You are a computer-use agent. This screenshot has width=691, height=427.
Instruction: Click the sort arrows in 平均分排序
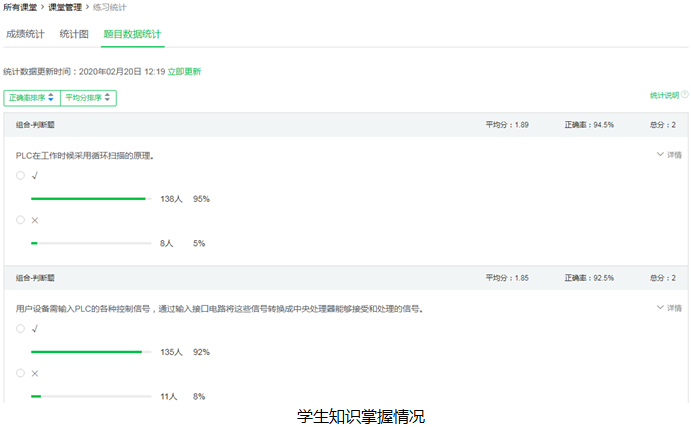[109, 98]
